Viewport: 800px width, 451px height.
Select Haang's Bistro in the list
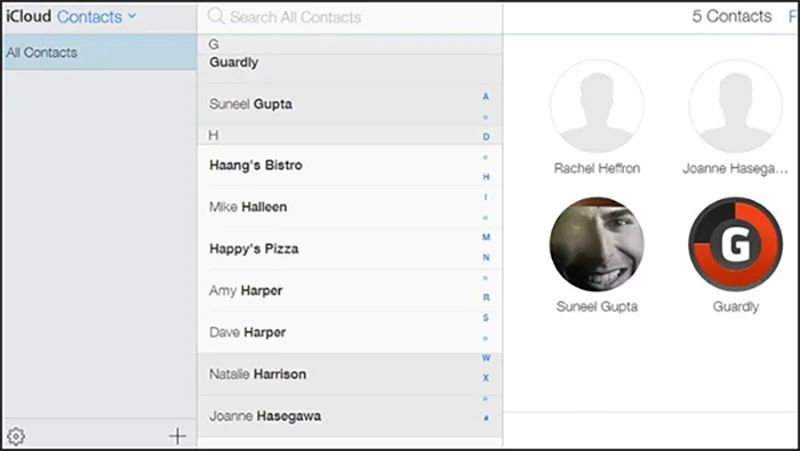click(x=349, y=165)
